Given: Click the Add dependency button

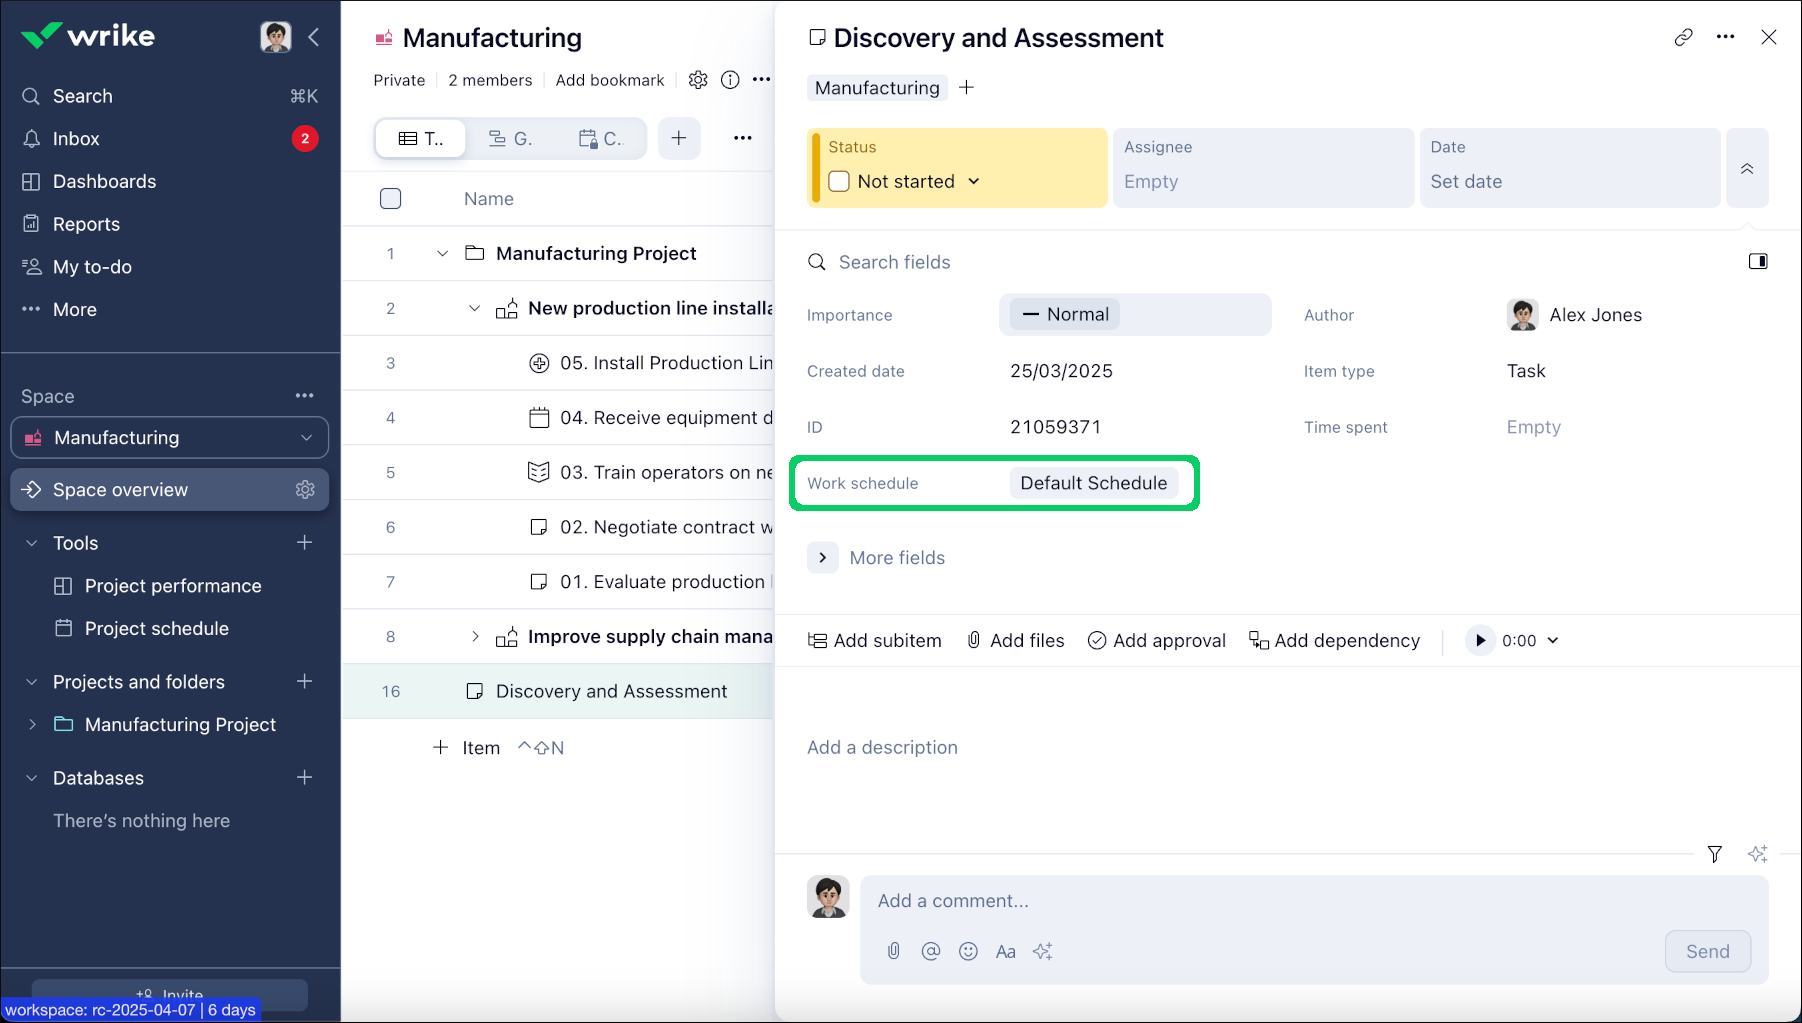Looking at the screenshot, I should pos(1334,641).
